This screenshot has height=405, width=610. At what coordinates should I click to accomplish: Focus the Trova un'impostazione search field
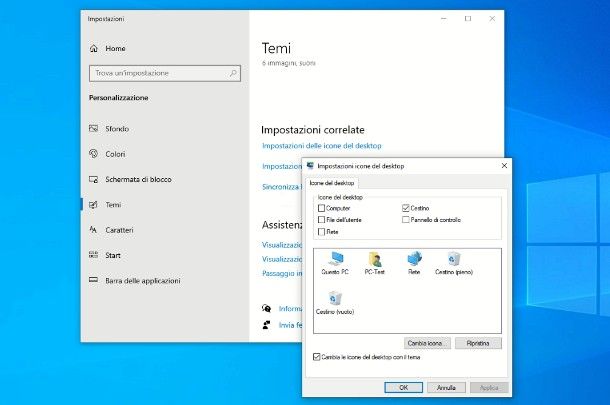[x=165, y=73]
